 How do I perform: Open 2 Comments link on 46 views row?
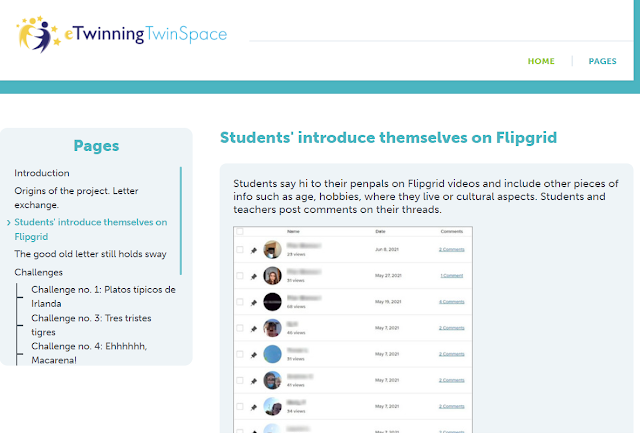[451, 328]
